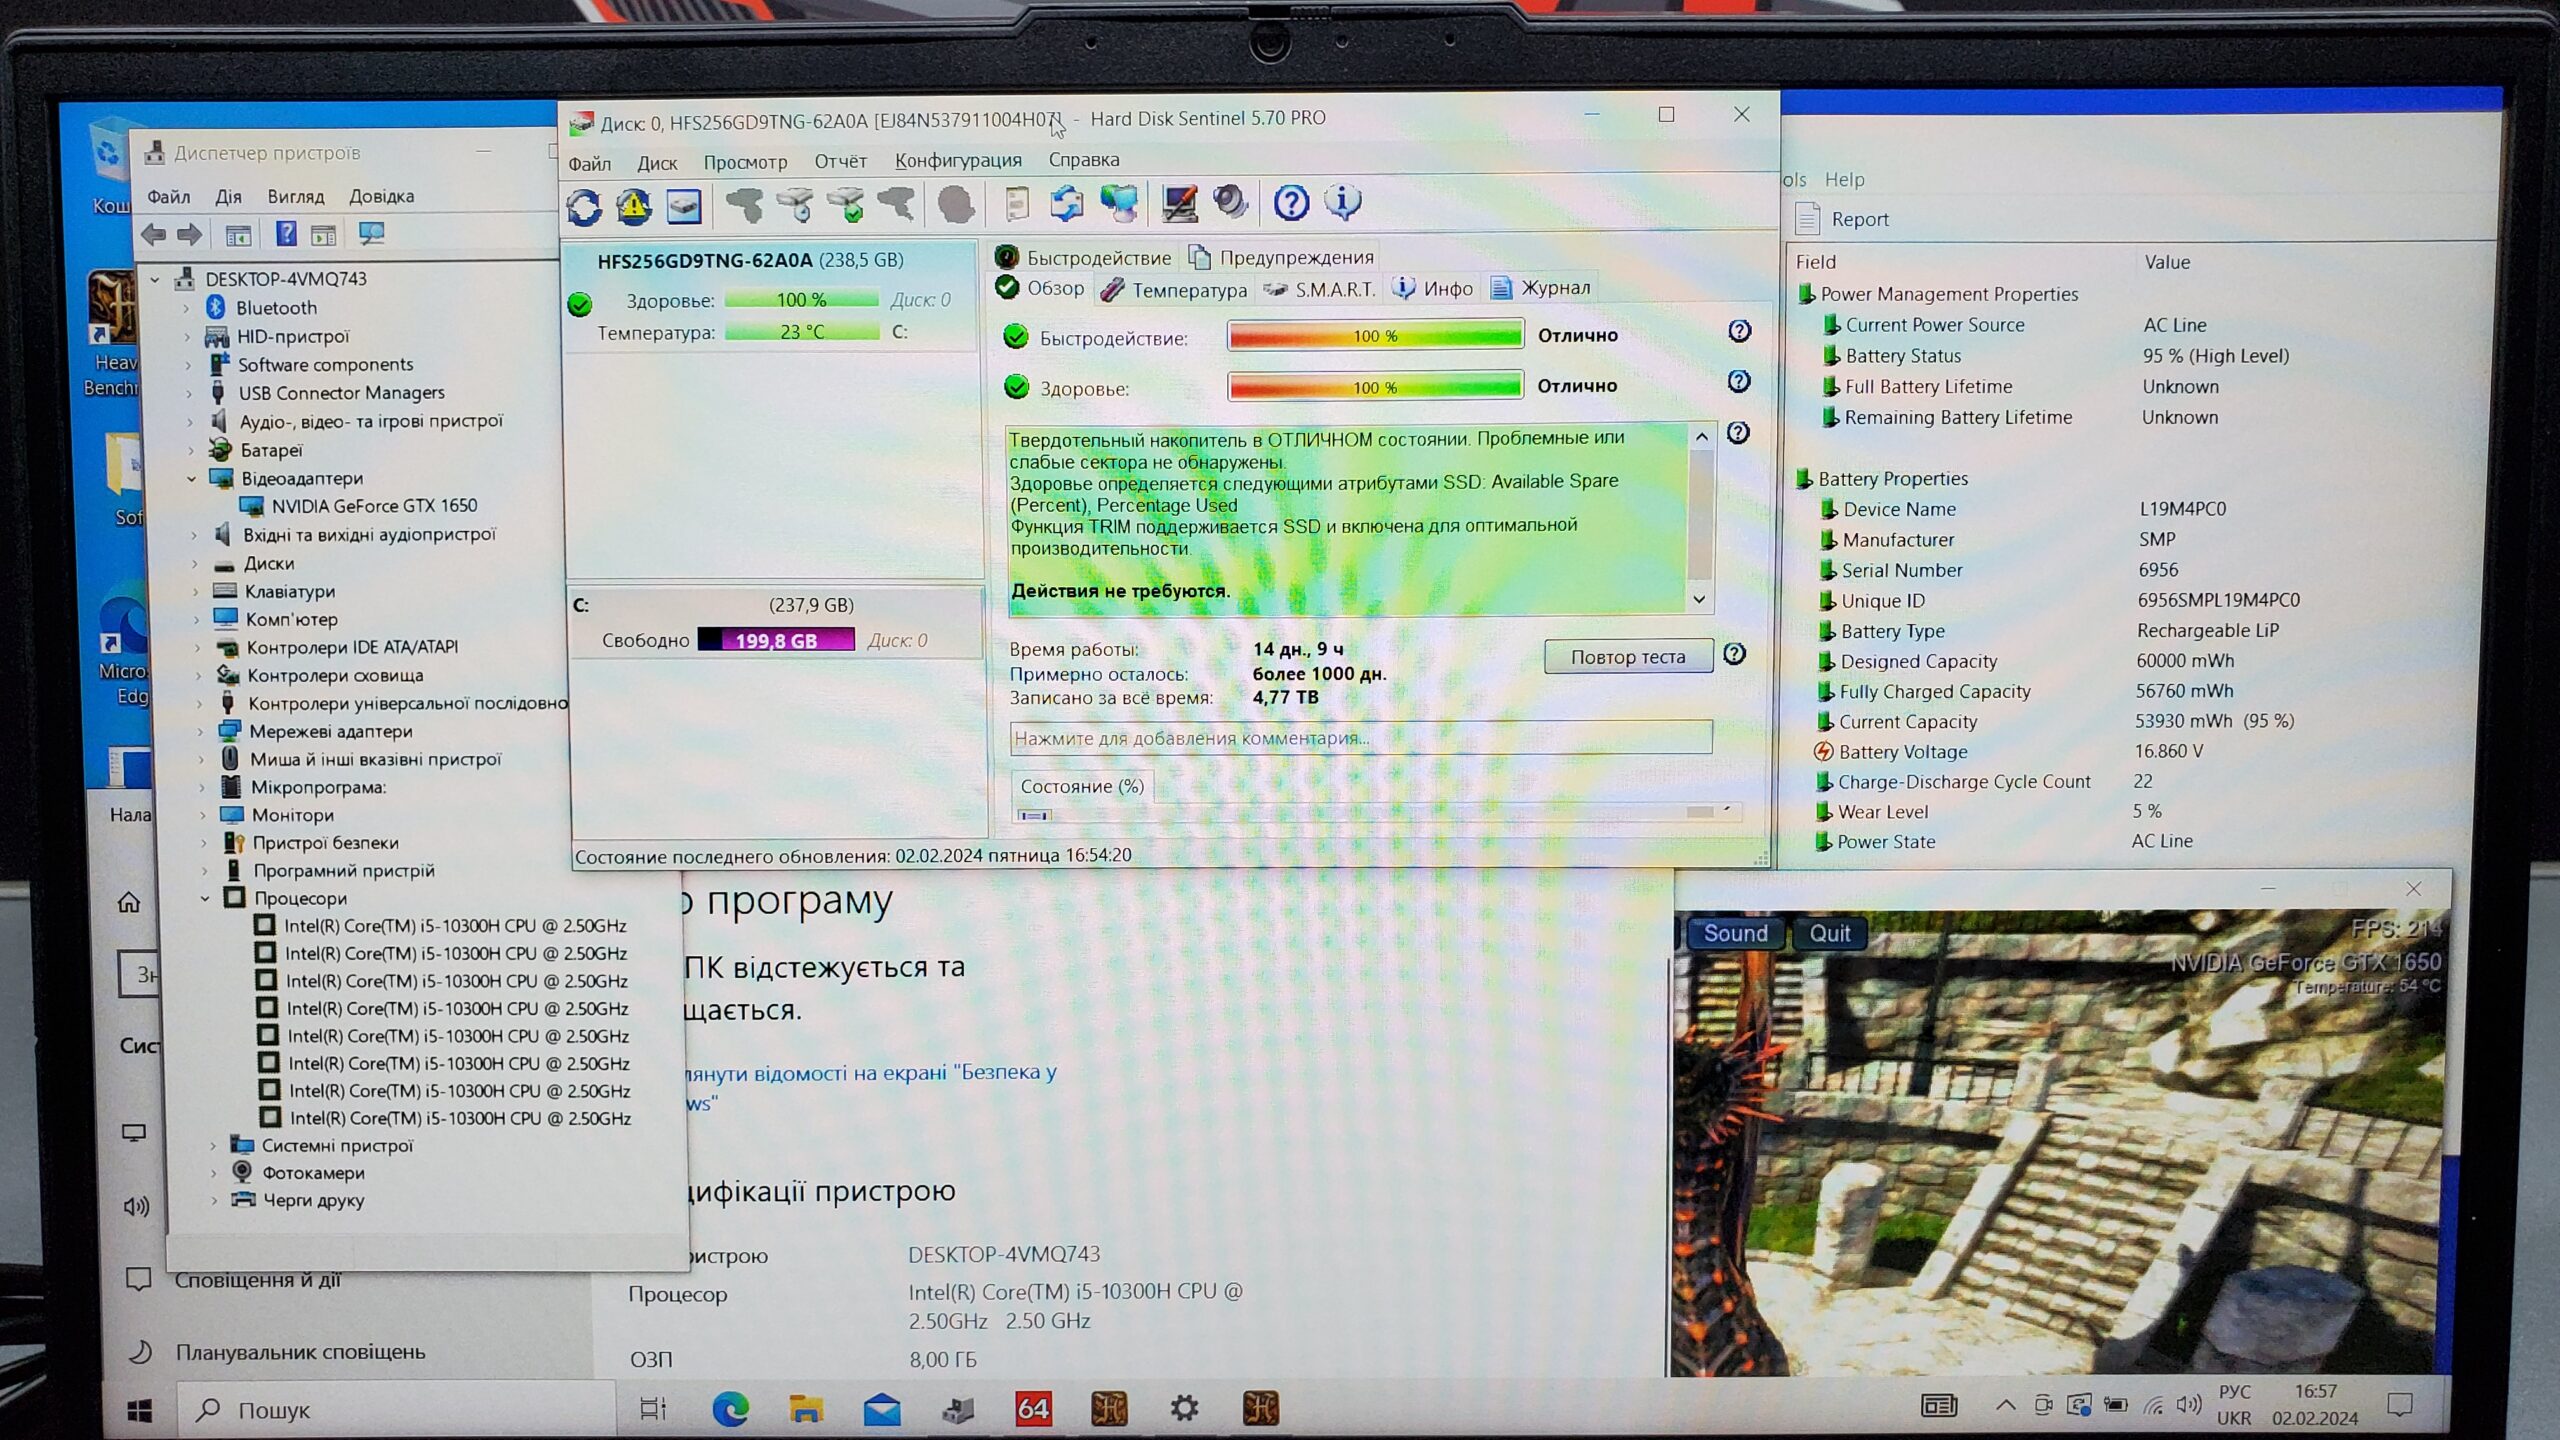
Task: Click the yellow warning triangle toolbar icon
Action: coord(634,206)
